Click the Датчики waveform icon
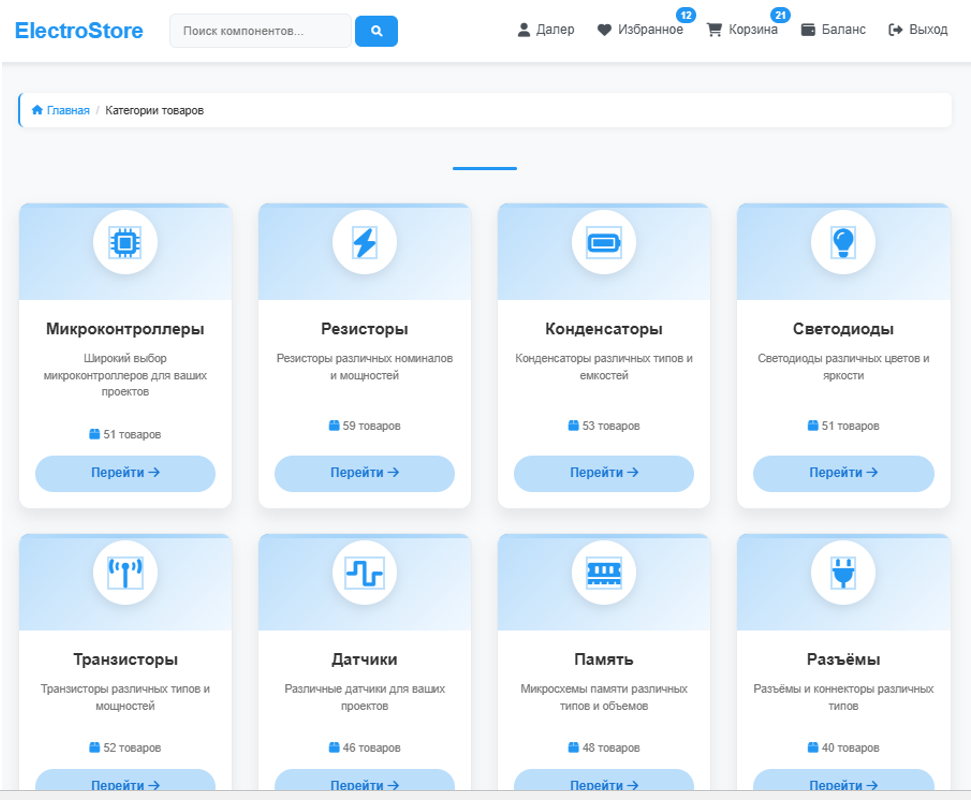Viewport: 971px width, 800px height. coord(365,573)
